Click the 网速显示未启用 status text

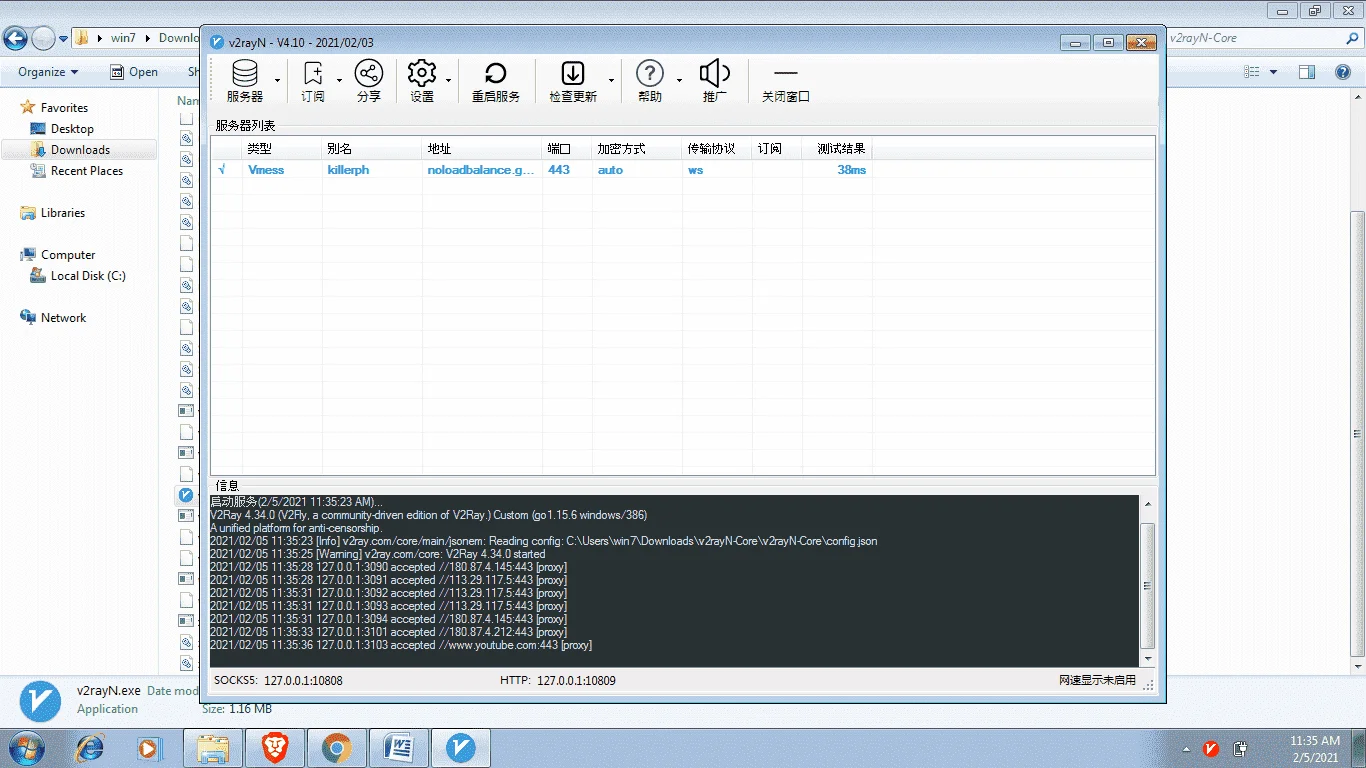point(1097,680)
